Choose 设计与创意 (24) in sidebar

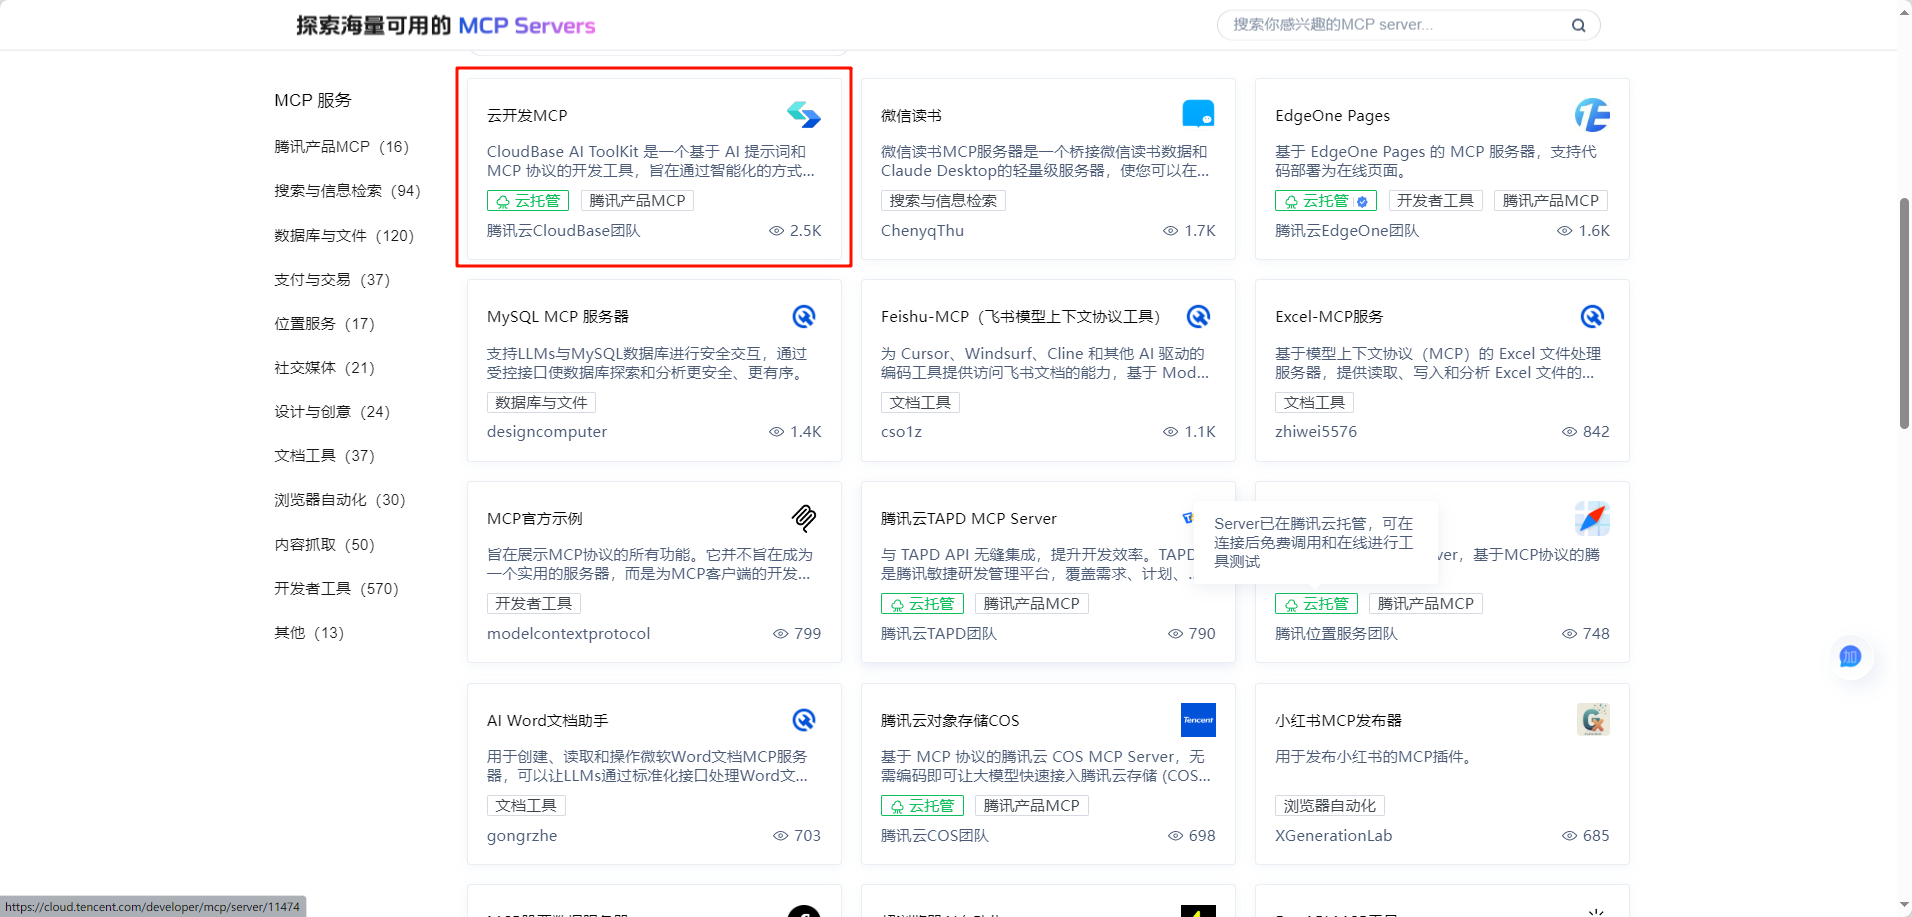pyautogui.click(x=332, y=412)
